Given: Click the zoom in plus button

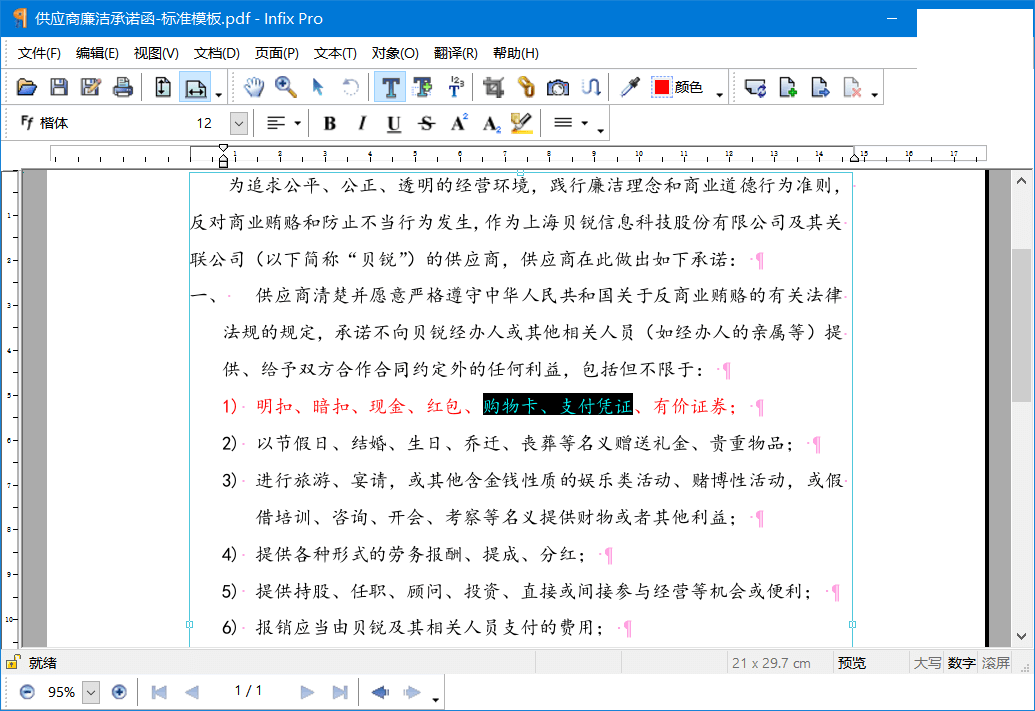Looking at the screenshot, I should 119,692.
